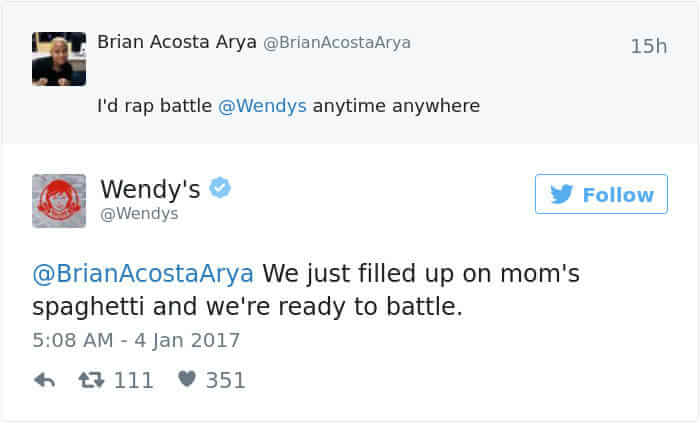Click the reply arrow icon
The height and width of the screenshot is (423, 700).
[x=44, y=380]
